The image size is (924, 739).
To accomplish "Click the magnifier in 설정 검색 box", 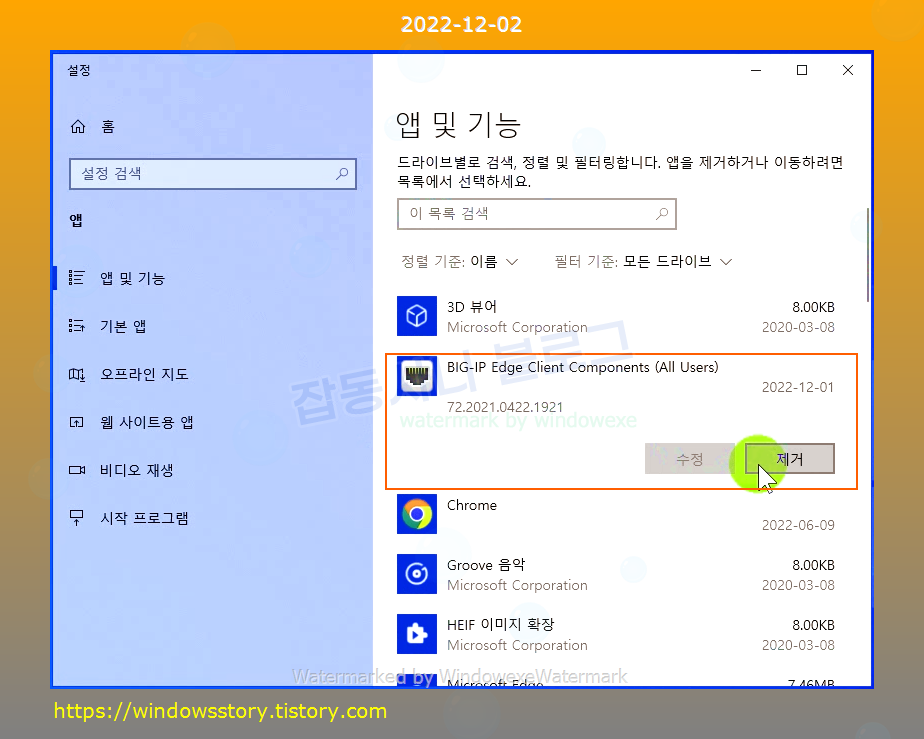I will (342, 173).
